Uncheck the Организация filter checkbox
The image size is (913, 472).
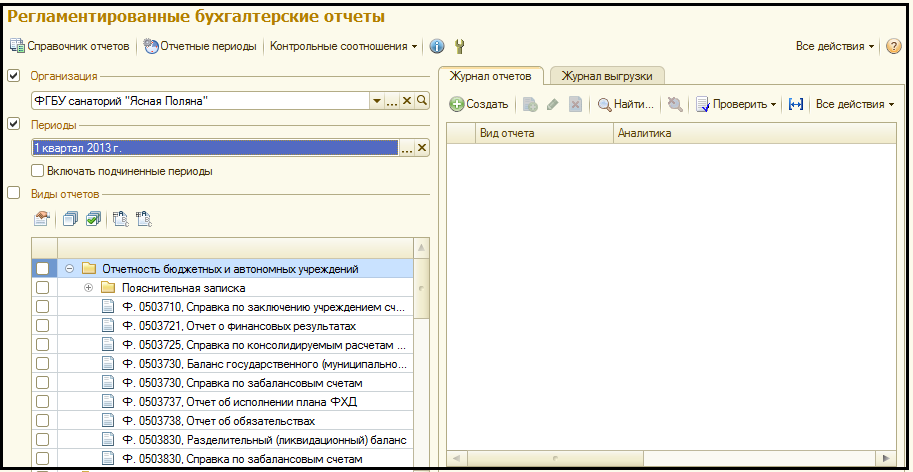tap(14, 75)
